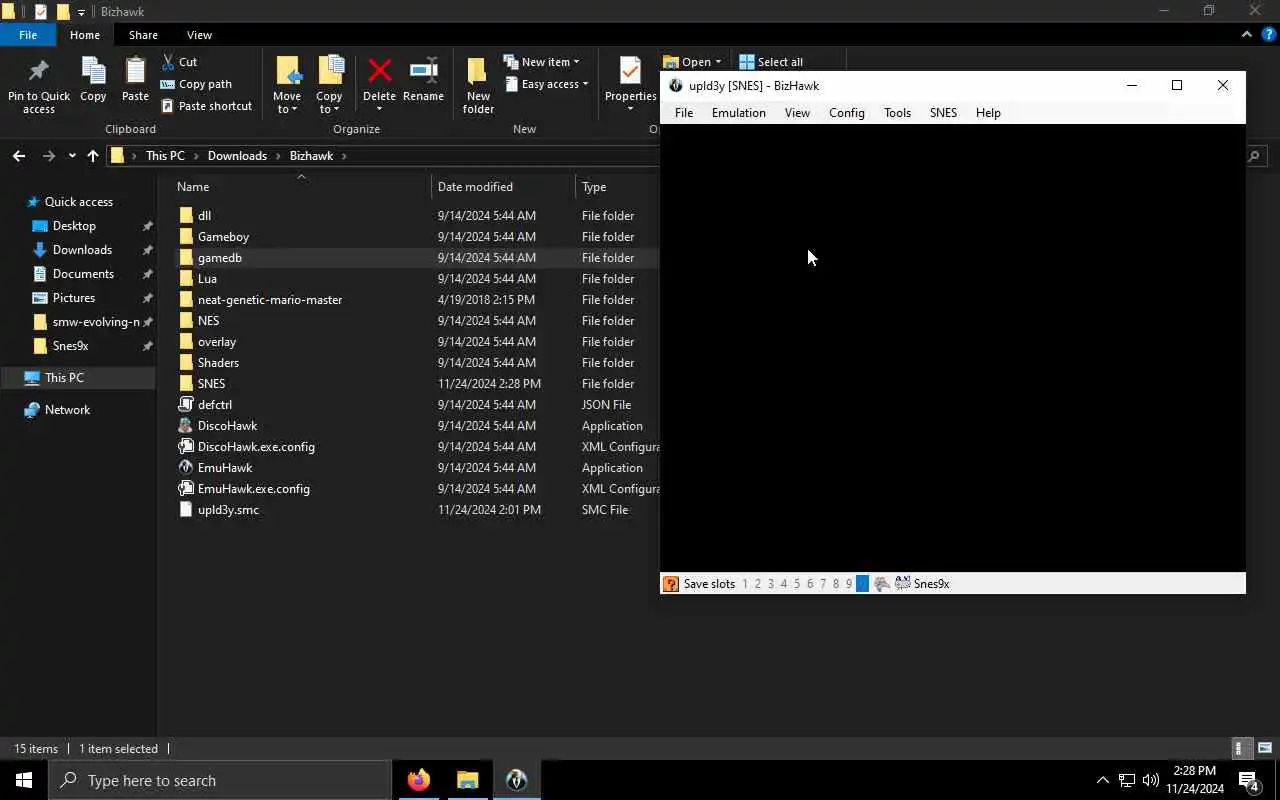Viewport: 1280px width, 800px height.
Task: Open the Explorer File tab
Action: click(x=28, y=35)
